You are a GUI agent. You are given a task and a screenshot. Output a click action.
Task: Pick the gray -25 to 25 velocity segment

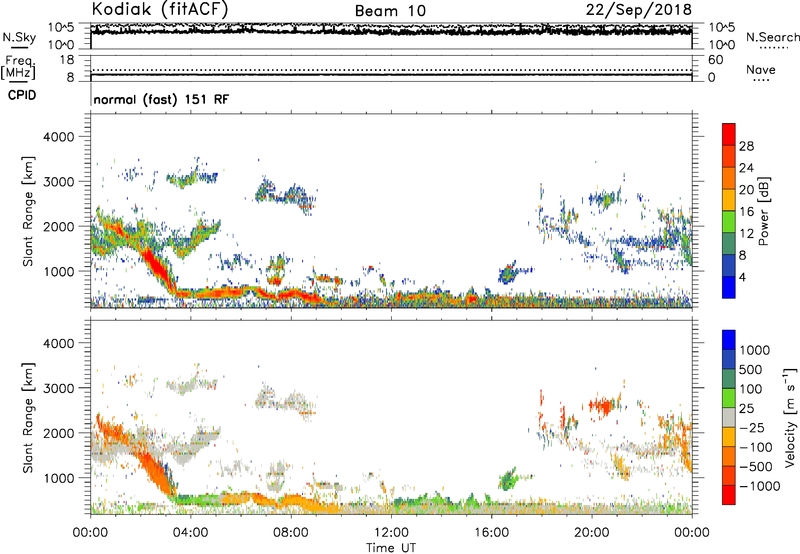coord(729,417)
